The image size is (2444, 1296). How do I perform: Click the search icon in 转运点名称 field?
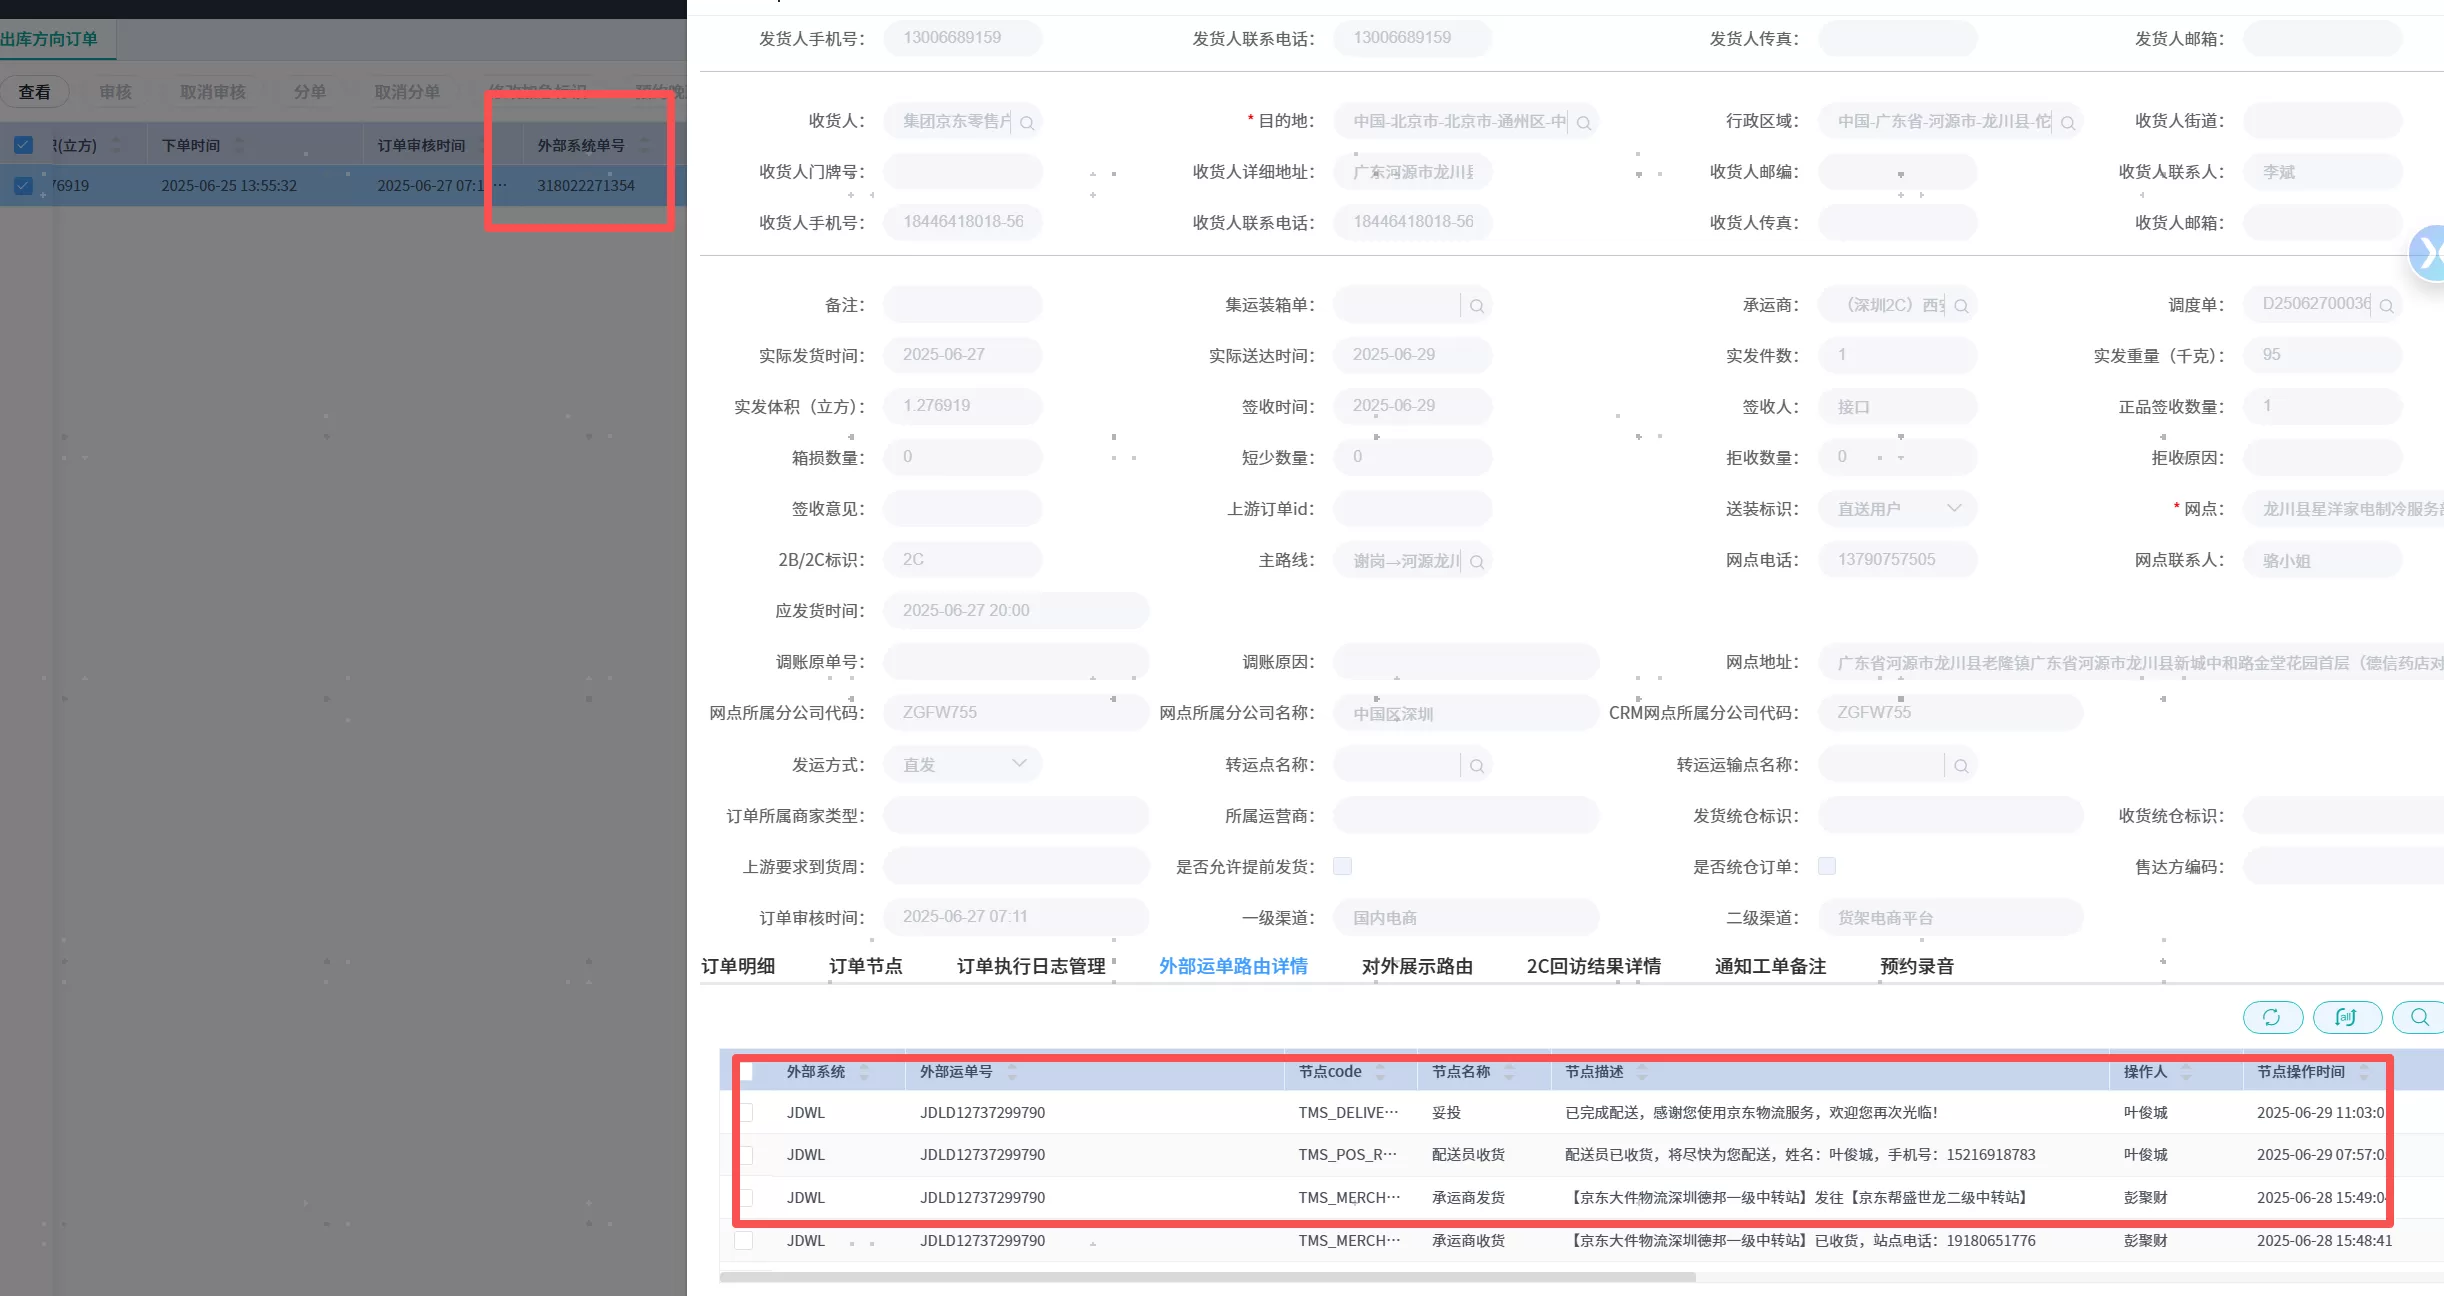pyautogui.click(x=1477, y=766)
